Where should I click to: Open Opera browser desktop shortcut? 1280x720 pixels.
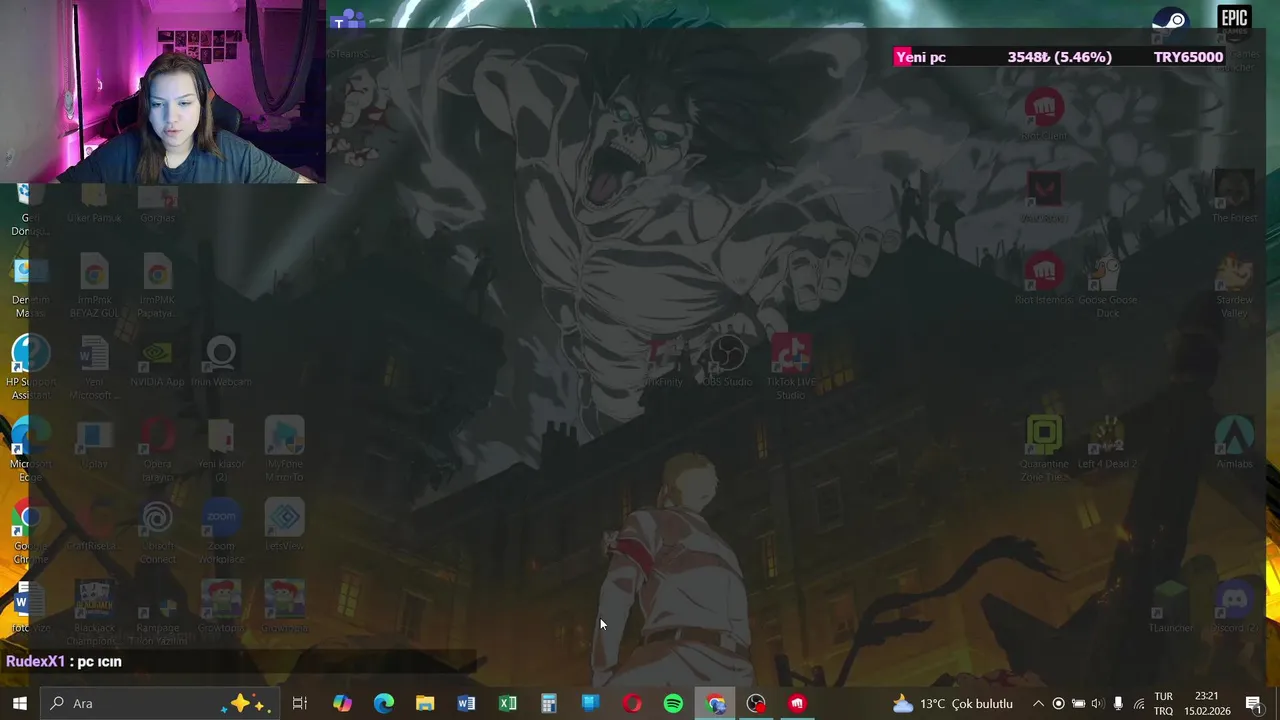point(157,450)
